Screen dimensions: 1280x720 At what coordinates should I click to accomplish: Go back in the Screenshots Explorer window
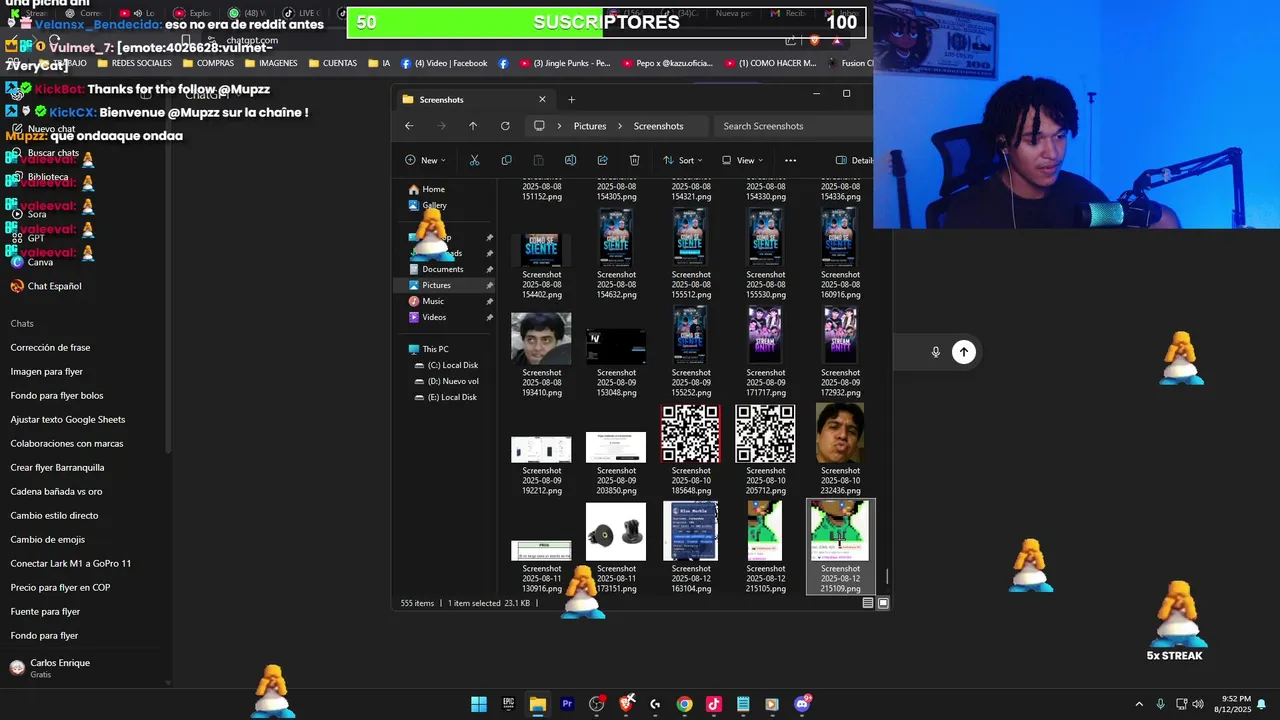tap(409, 126)
